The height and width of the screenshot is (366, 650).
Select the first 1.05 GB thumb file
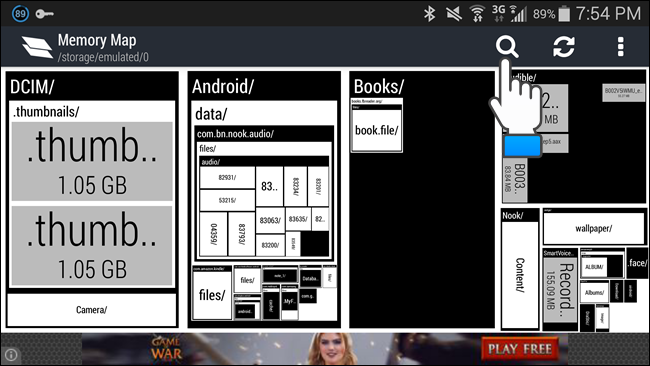(x=92, y=161)
